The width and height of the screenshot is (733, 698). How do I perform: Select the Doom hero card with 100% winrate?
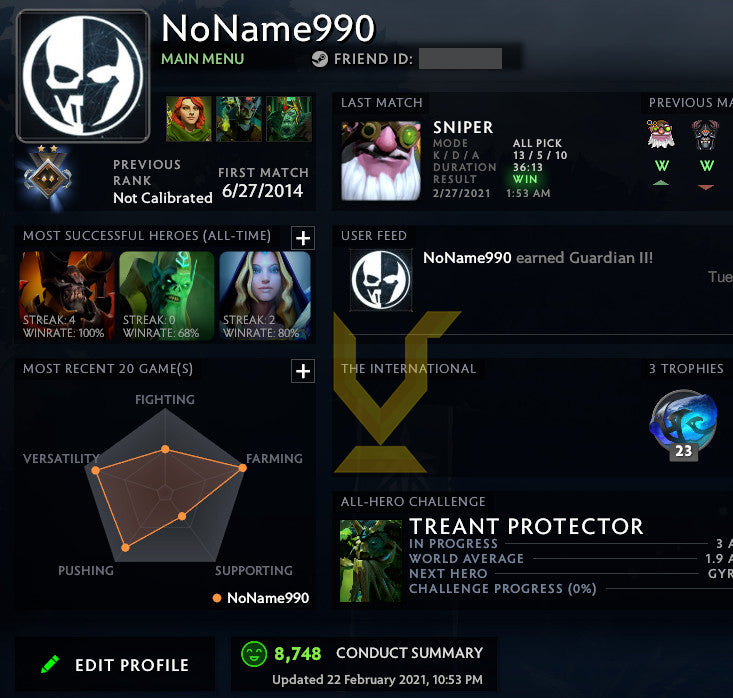click(x=66, y=295)
